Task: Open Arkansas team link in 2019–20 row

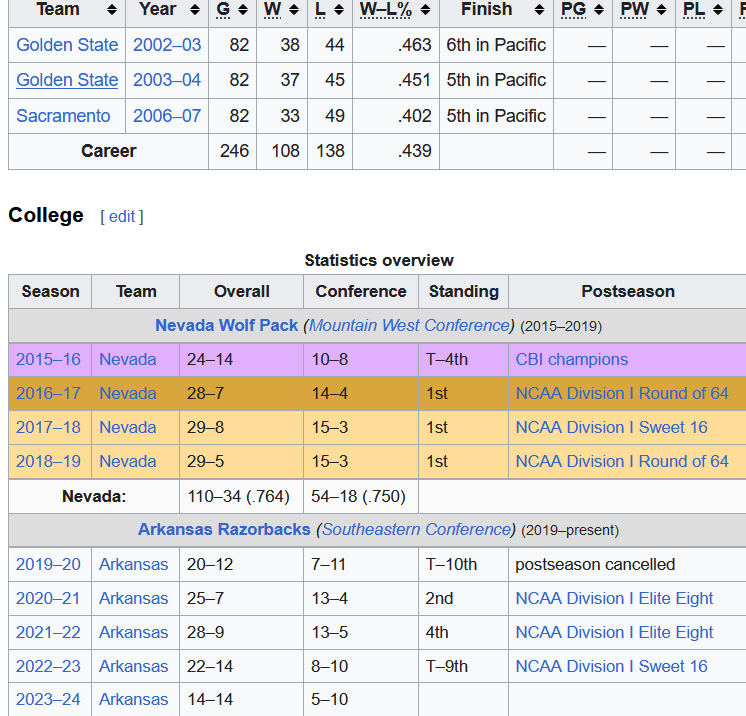Action: tap(134, 565)
